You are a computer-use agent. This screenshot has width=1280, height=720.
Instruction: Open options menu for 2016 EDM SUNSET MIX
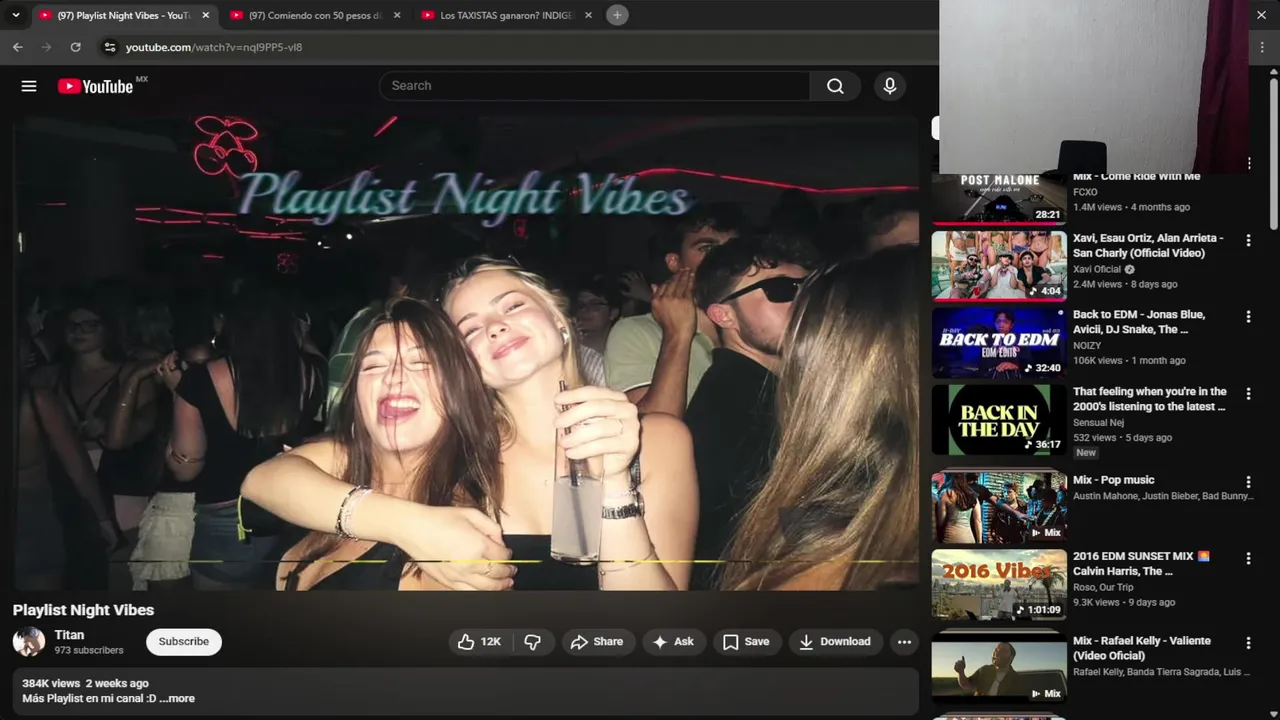[1248, 559]
